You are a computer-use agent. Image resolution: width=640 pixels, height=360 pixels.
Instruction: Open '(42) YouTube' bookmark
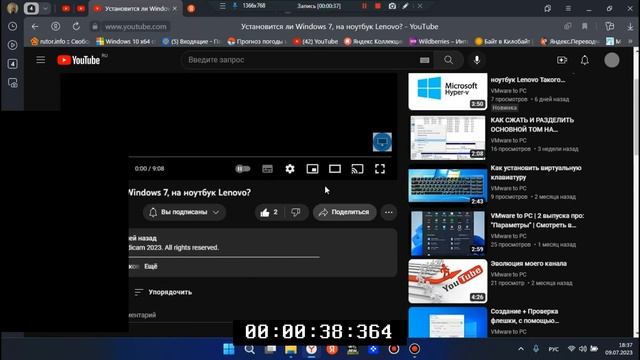pos(316,42)
